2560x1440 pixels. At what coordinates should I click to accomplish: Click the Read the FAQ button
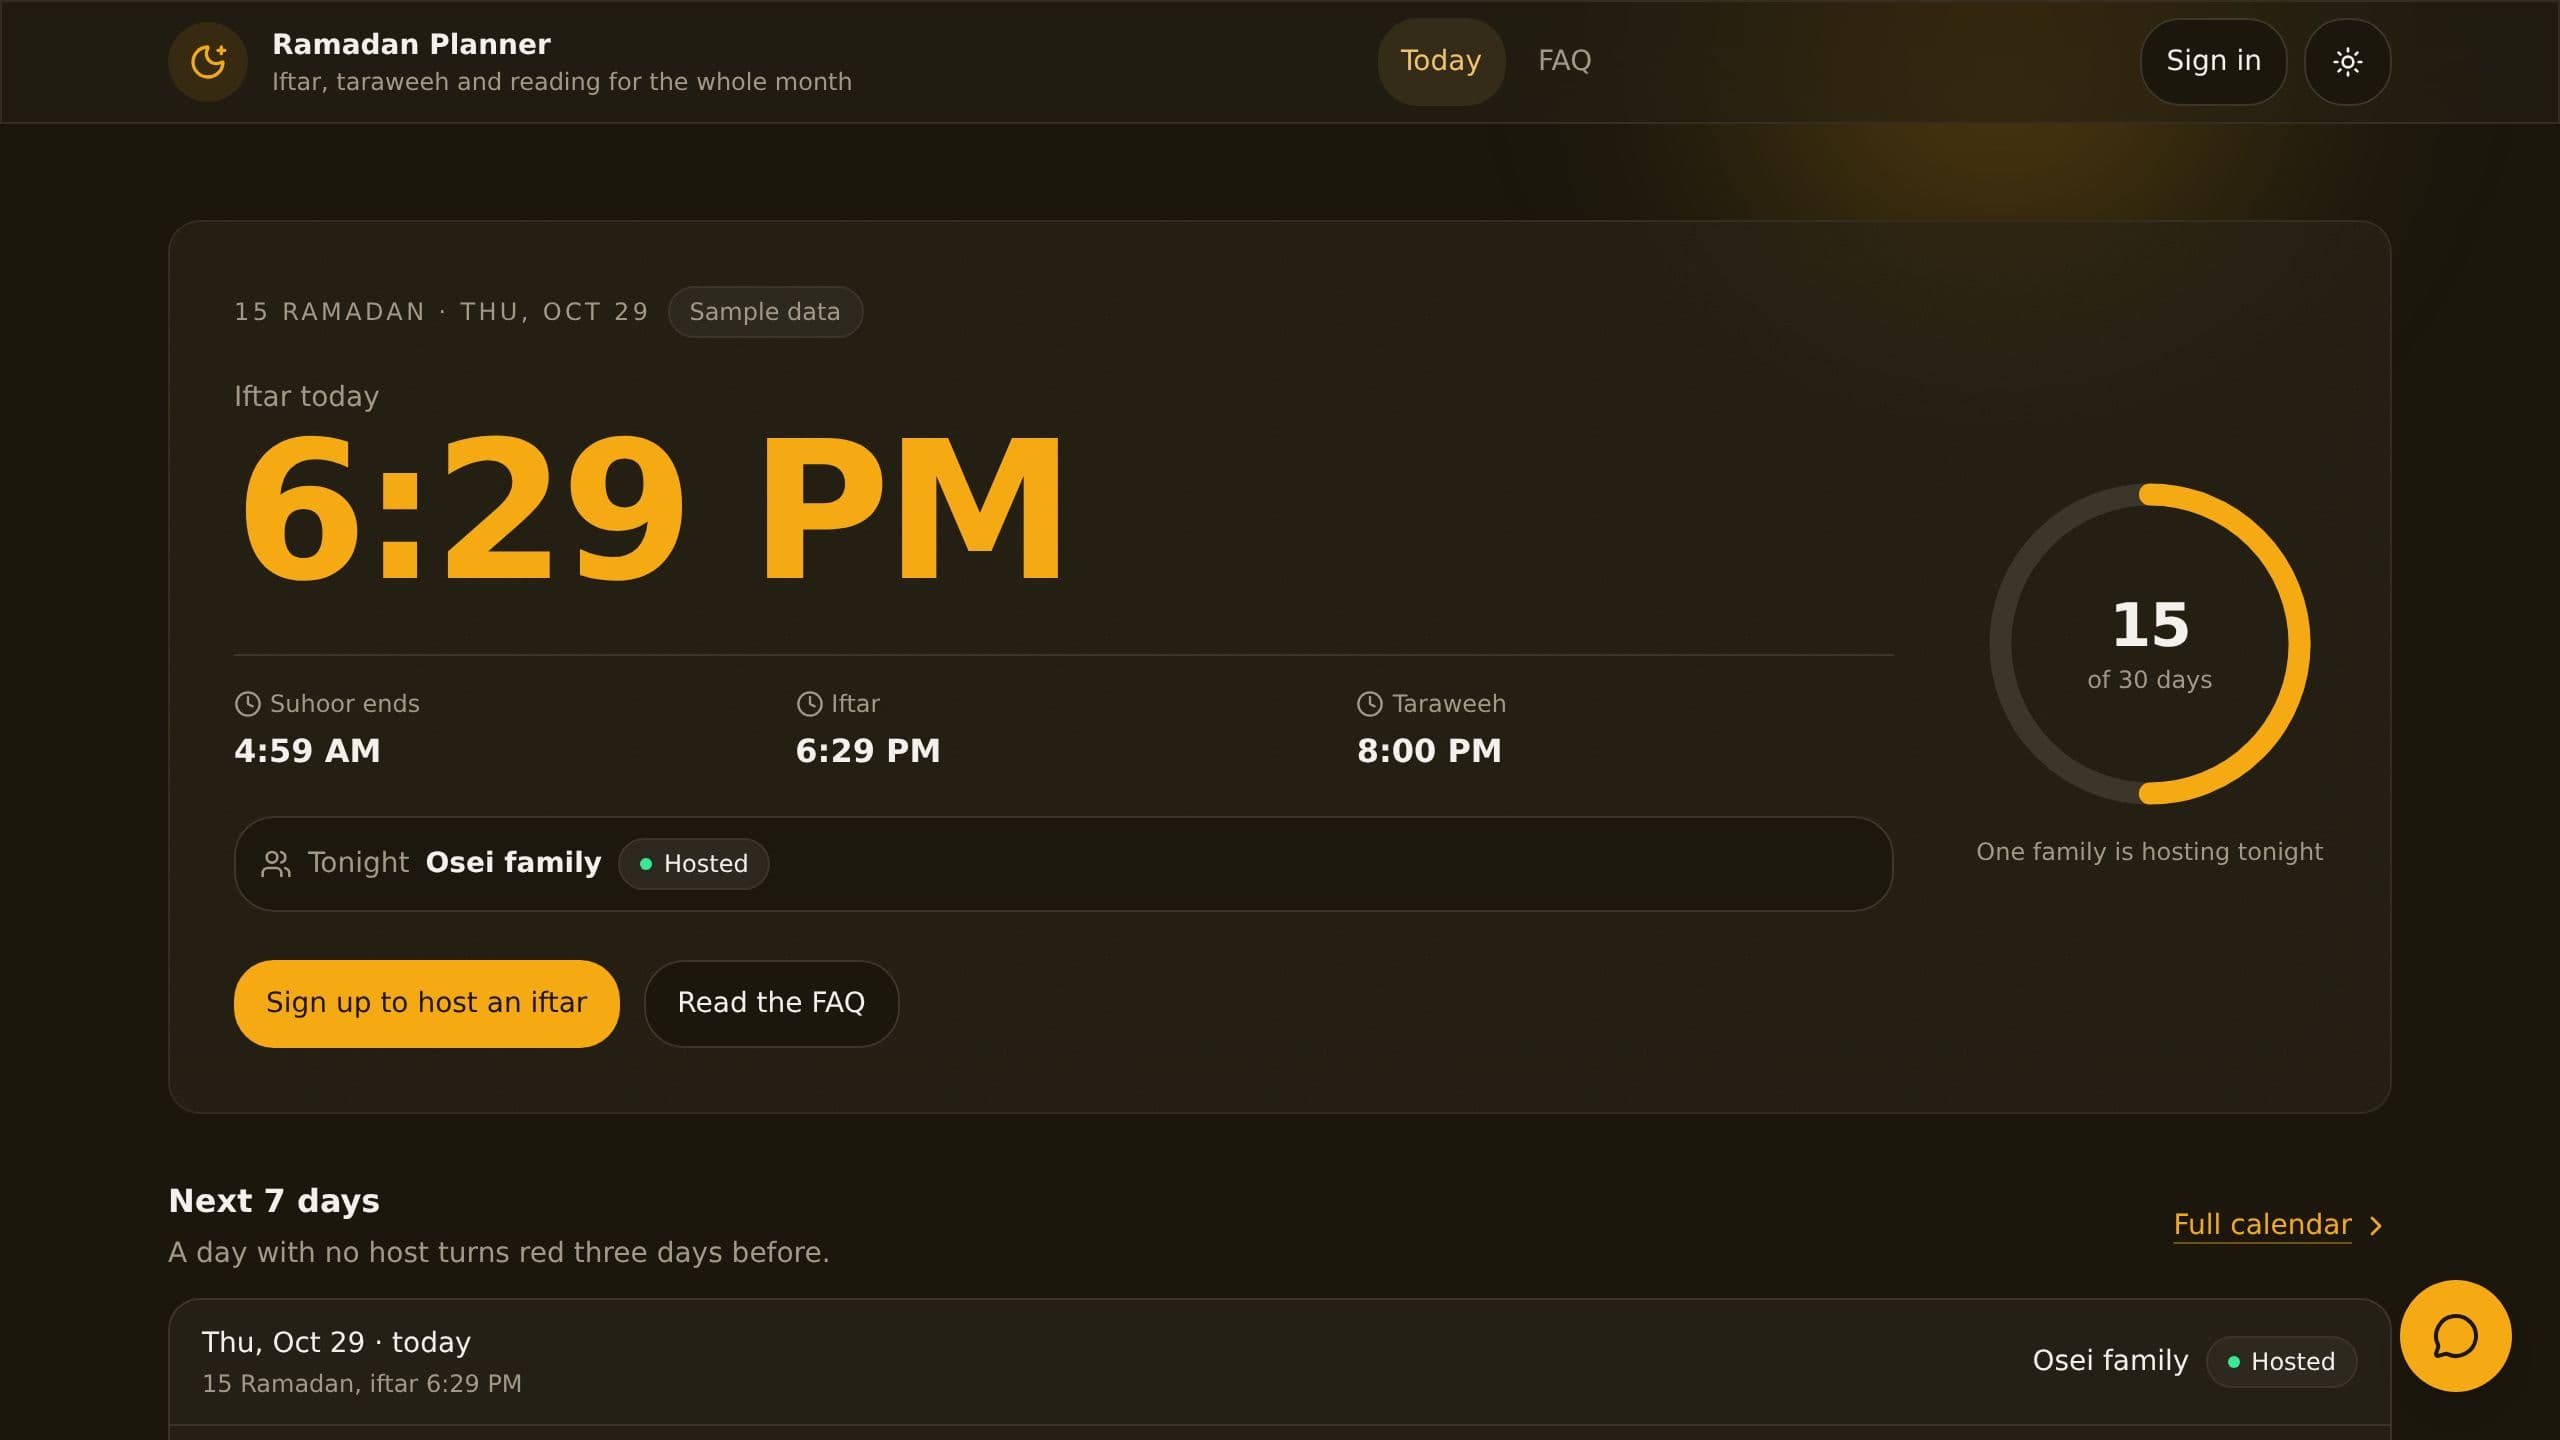click(771, 1003)
